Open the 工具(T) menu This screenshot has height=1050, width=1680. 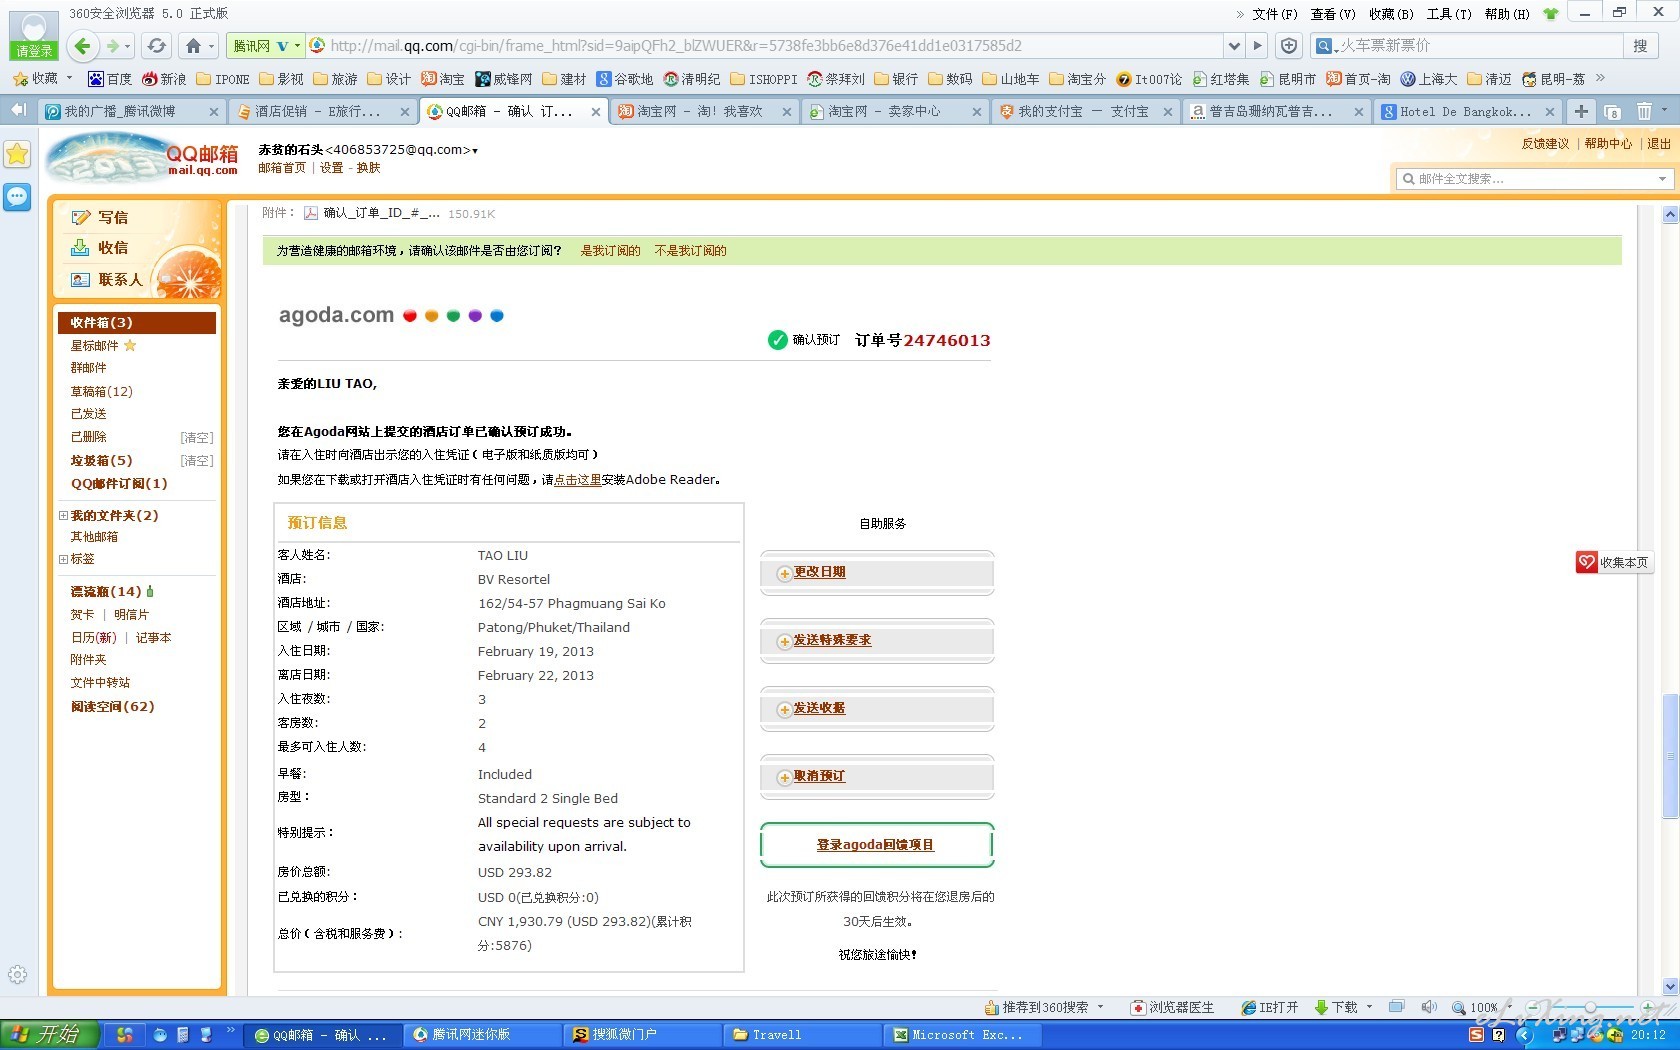(1449, 14)
